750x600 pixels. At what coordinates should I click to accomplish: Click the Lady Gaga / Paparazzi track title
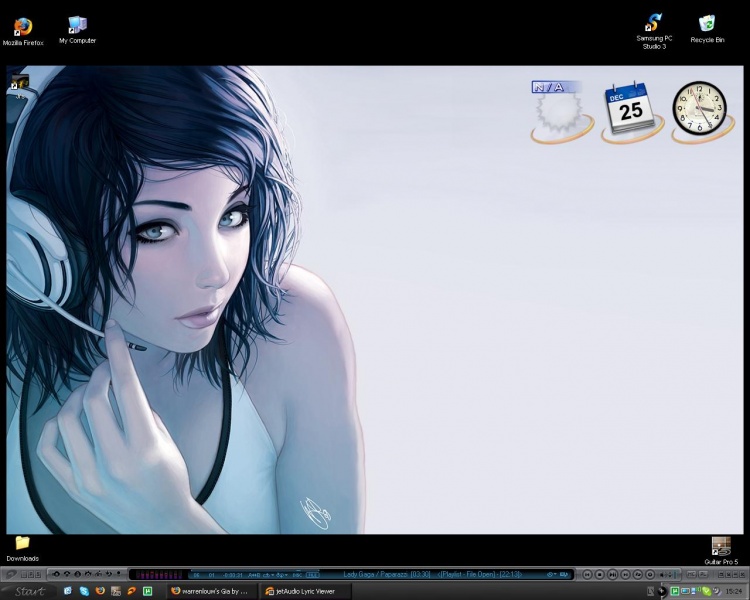click(375, 574)
